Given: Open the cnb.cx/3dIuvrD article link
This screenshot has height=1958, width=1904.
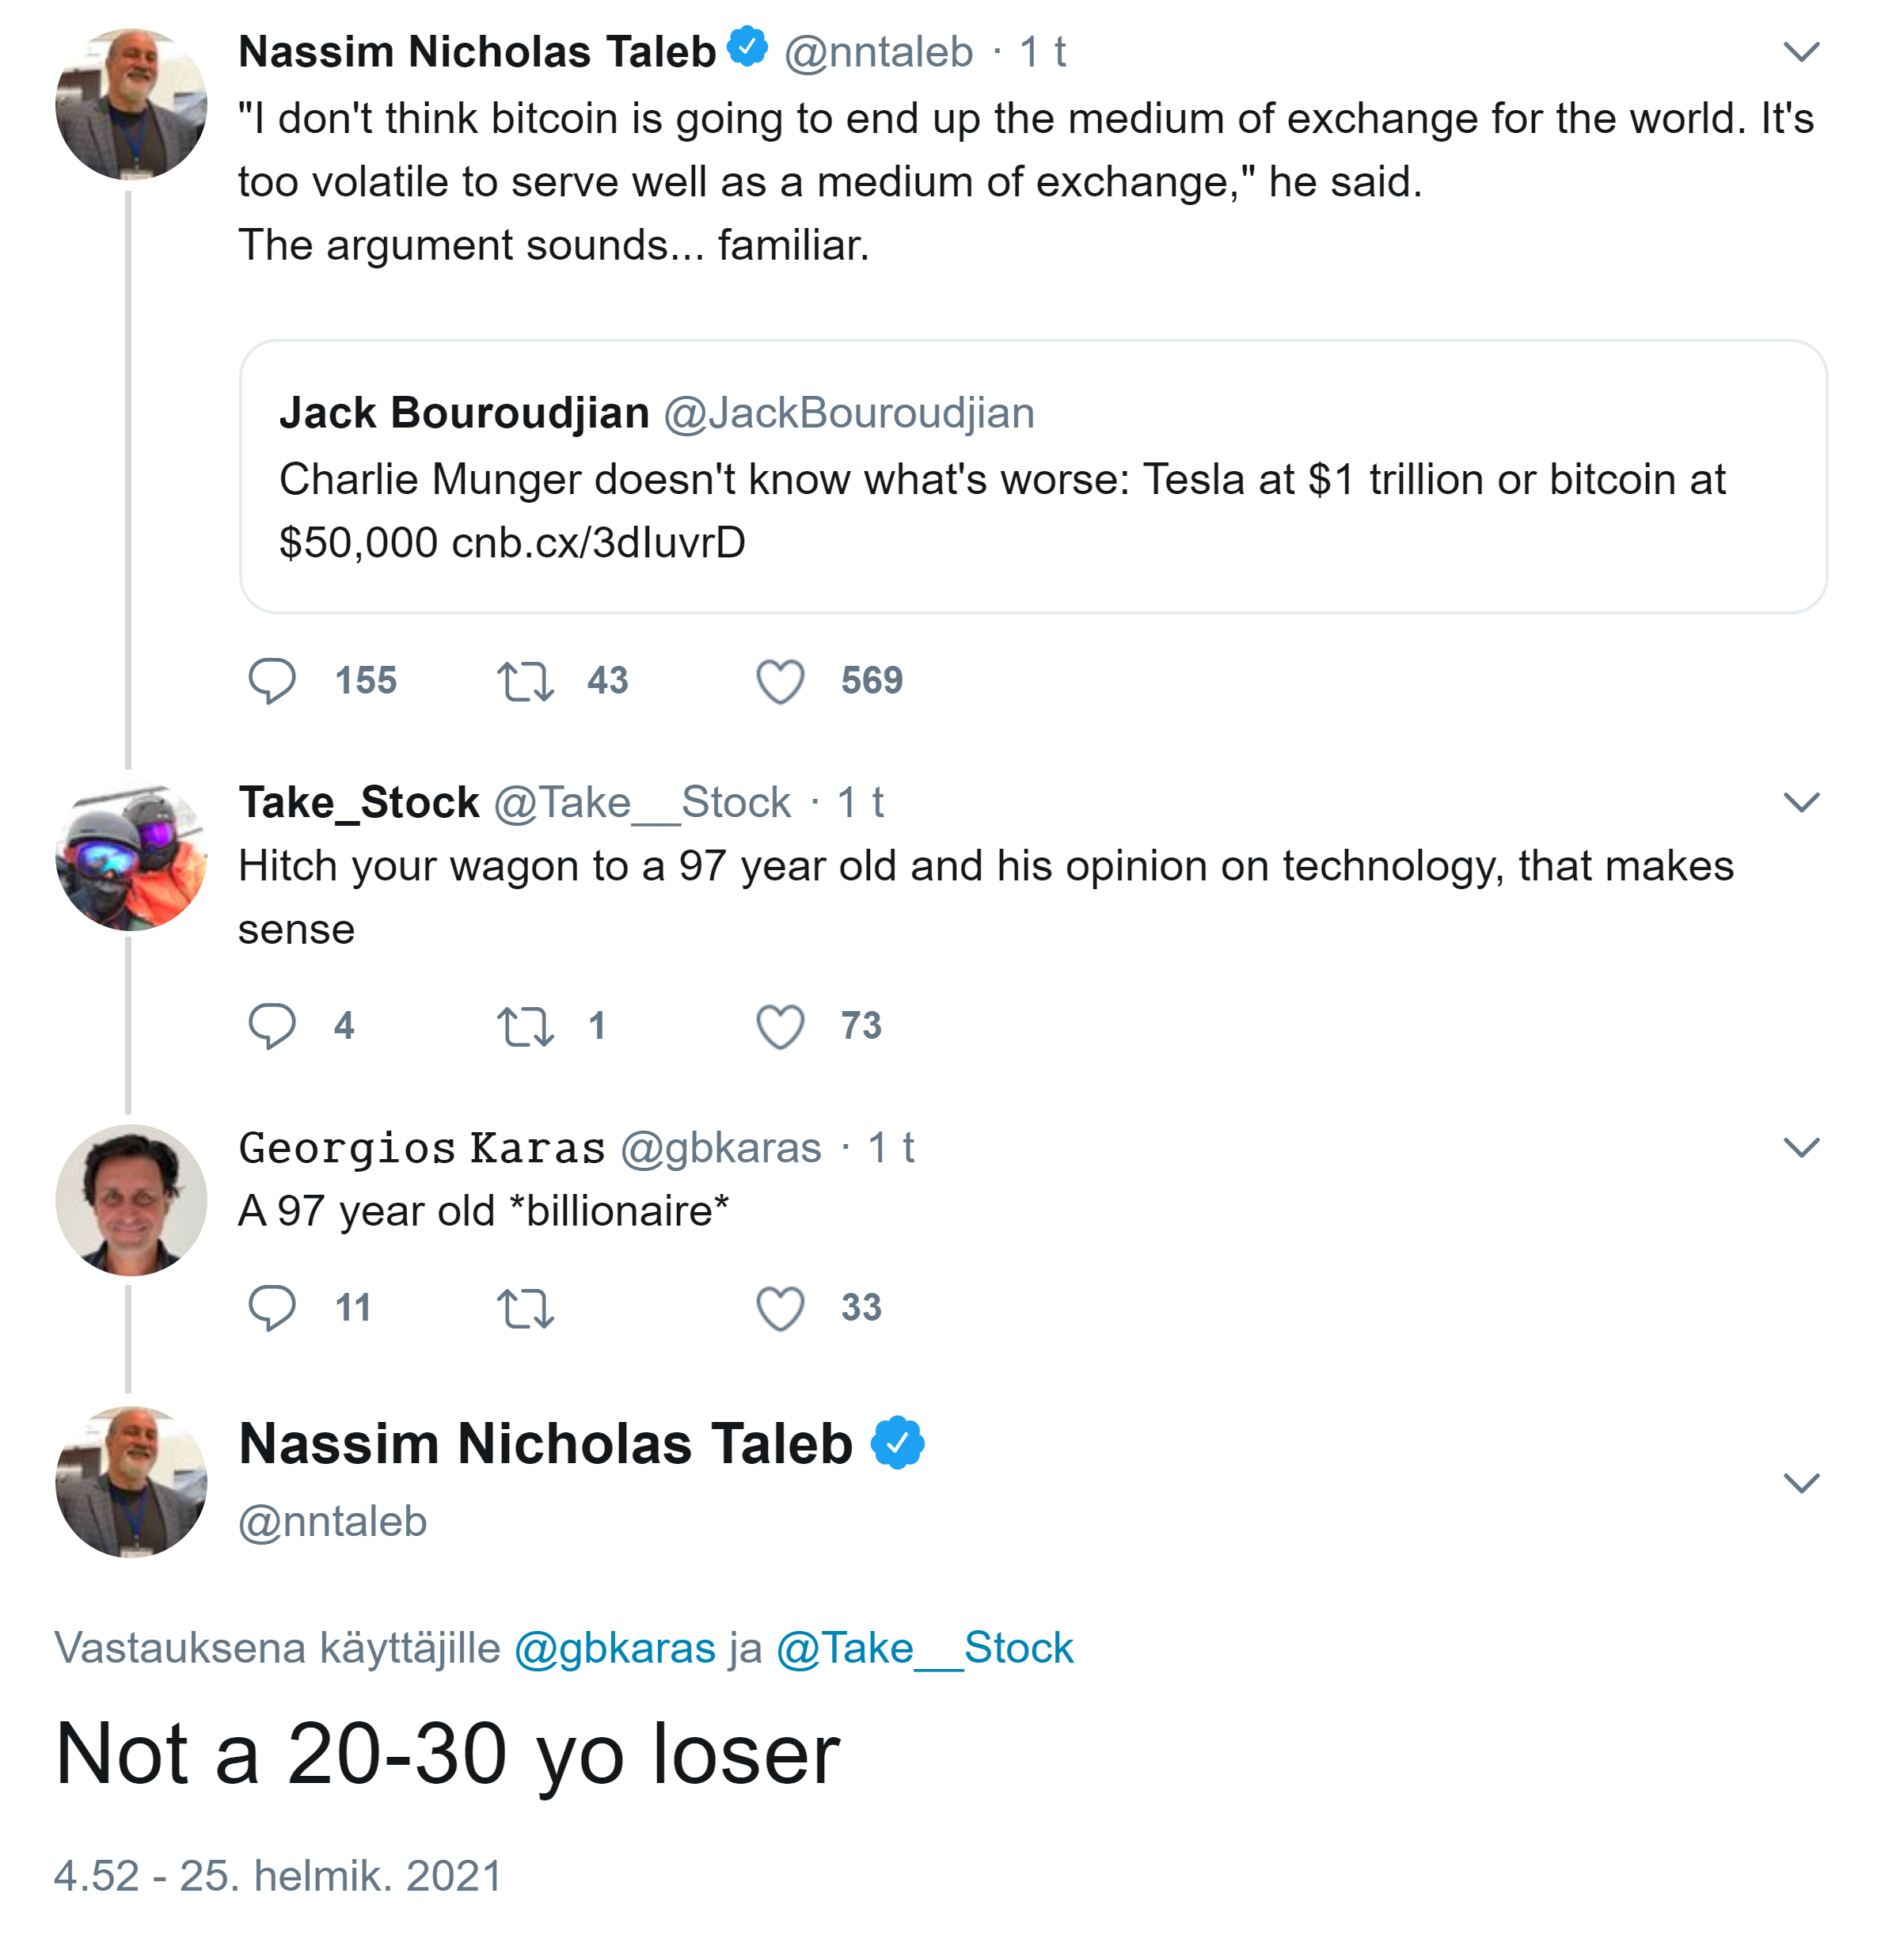Looking at the screenshot, I should click(x=598, y=543).
